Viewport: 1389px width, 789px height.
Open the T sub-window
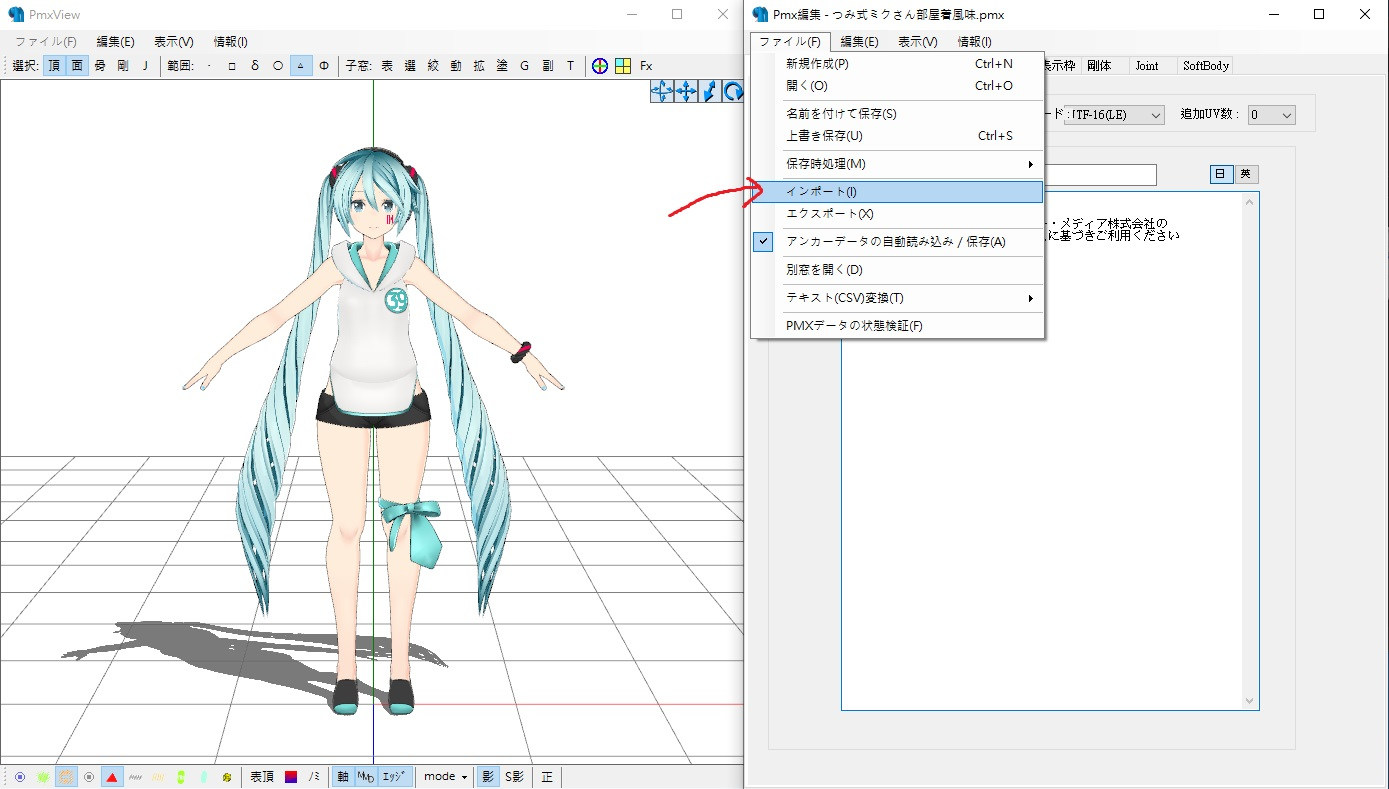tap(571, 66)
